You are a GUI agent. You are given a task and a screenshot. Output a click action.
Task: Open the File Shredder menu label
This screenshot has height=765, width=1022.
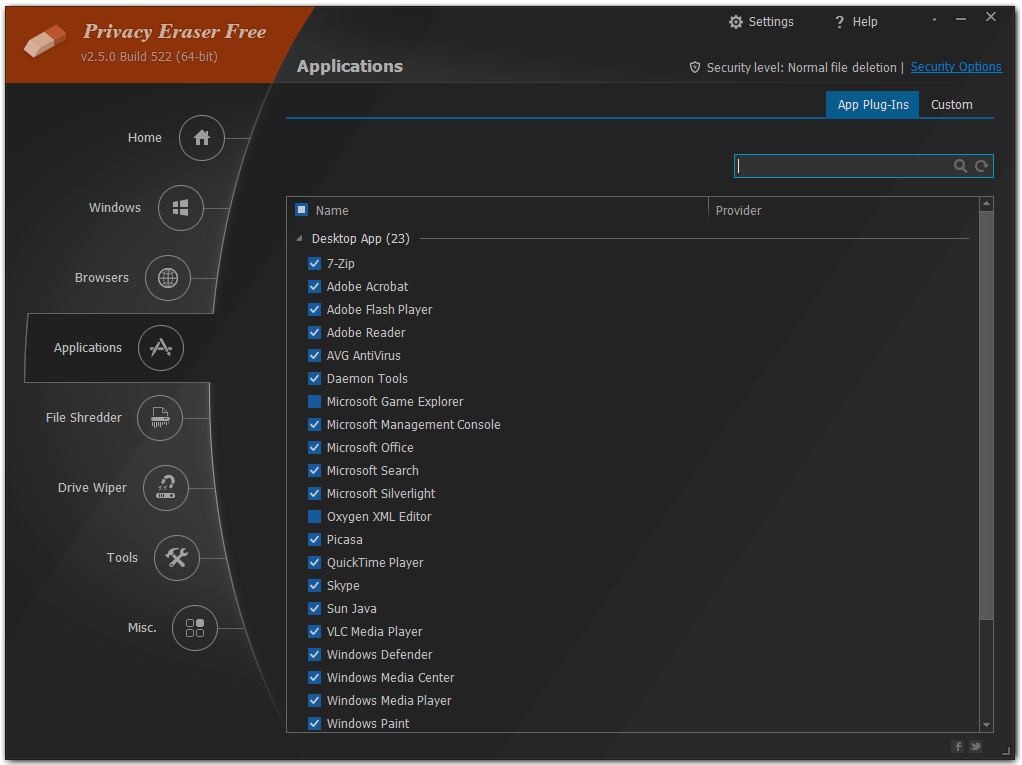(x=83, y=418)
